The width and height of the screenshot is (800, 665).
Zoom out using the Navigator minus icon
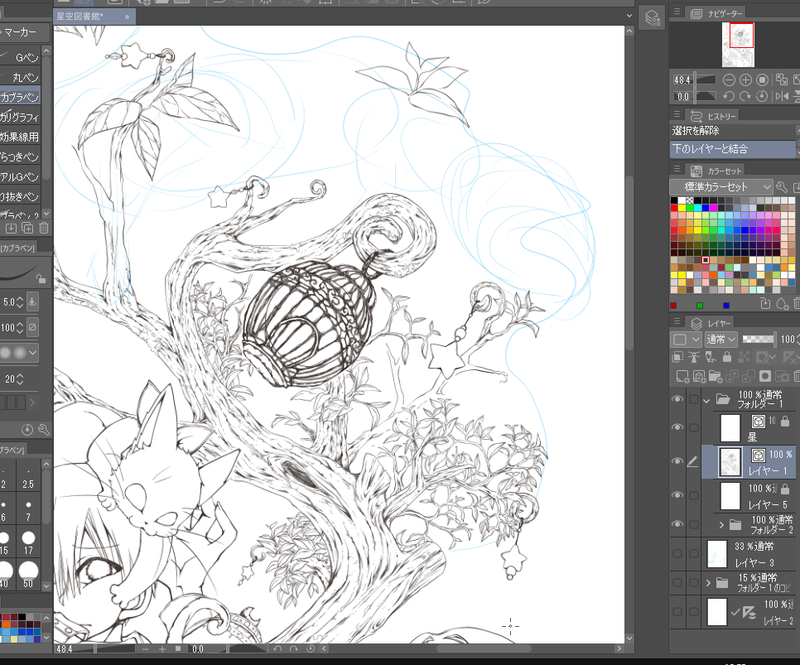(729, 80)
